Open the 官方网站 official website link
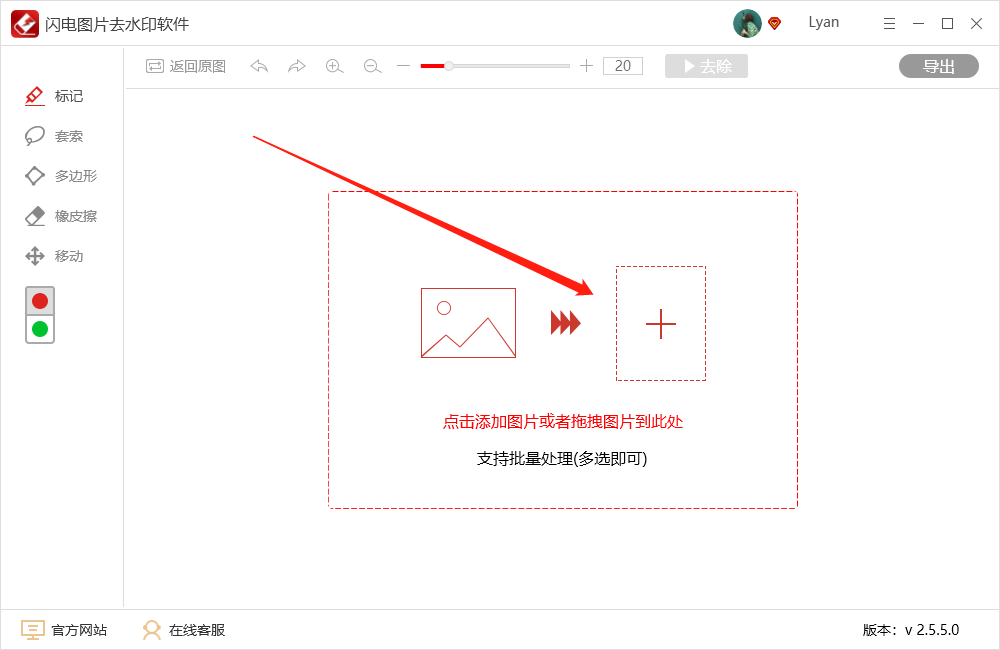Viewport: 1000px width, 650px height. coord(64,630)
